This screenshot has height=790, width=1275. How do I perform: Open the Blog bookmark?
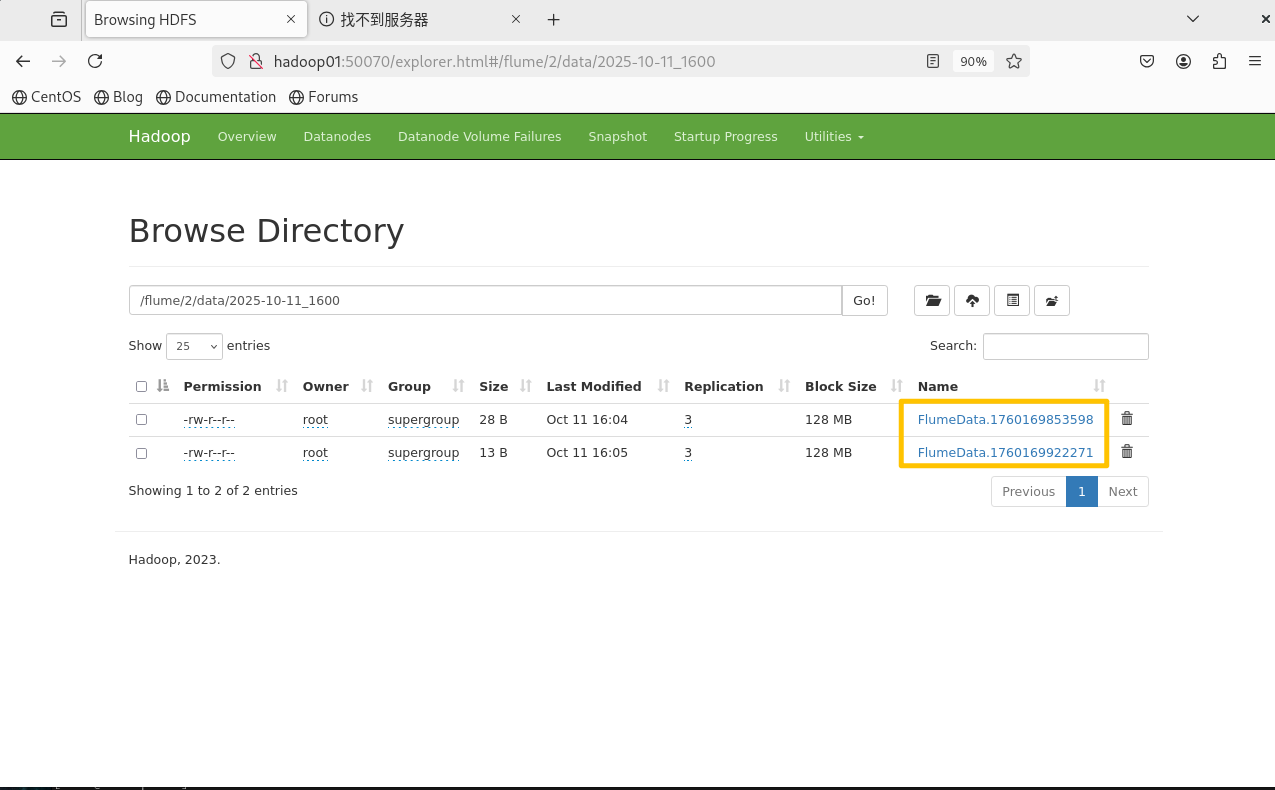[118, 97]
